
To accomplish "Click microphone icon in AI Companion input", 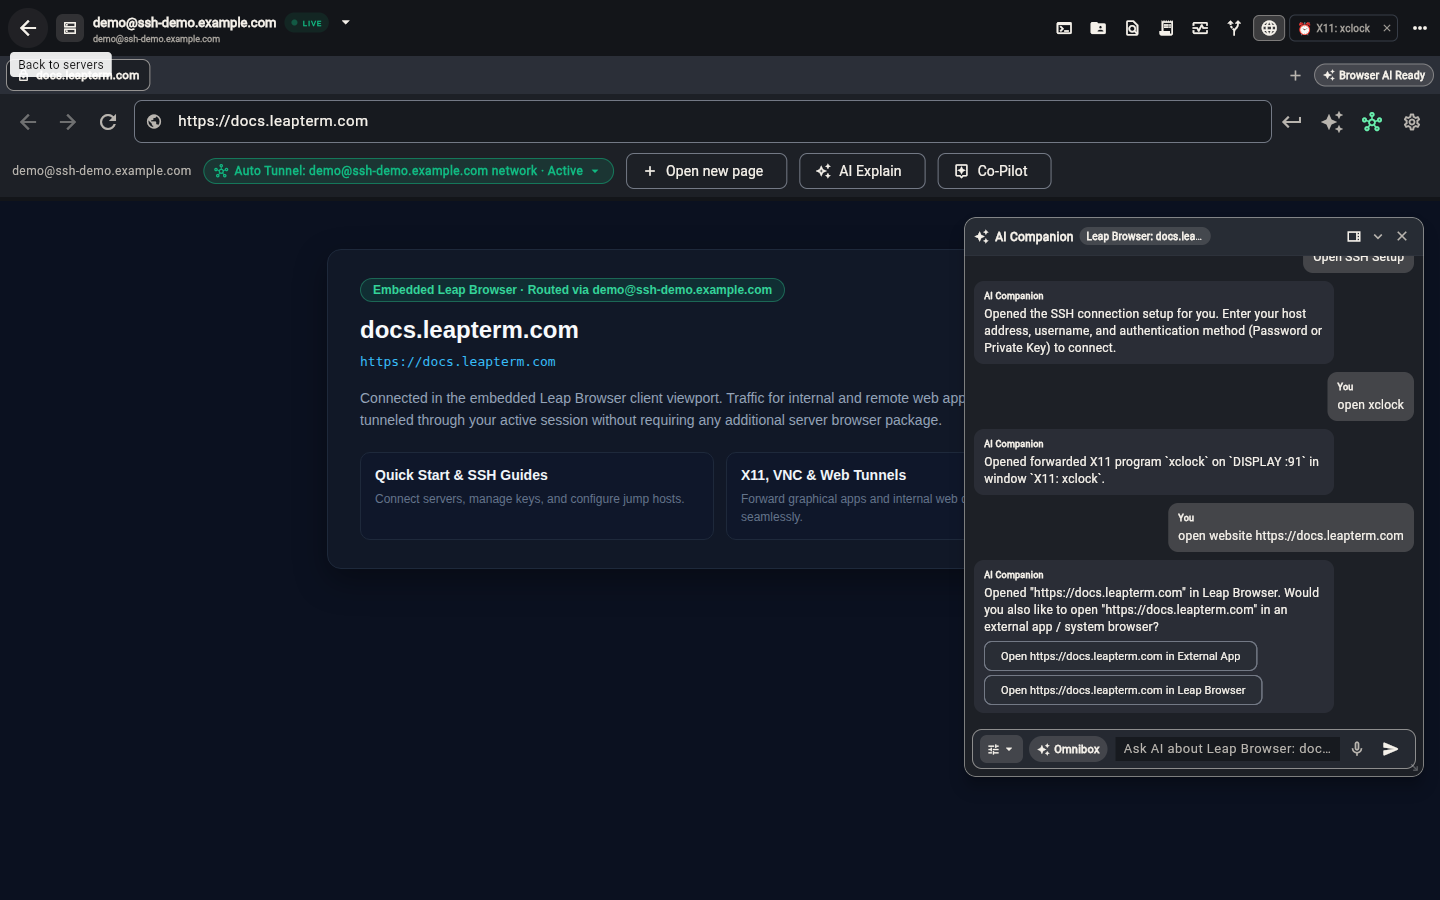I will pos(1357,749).
